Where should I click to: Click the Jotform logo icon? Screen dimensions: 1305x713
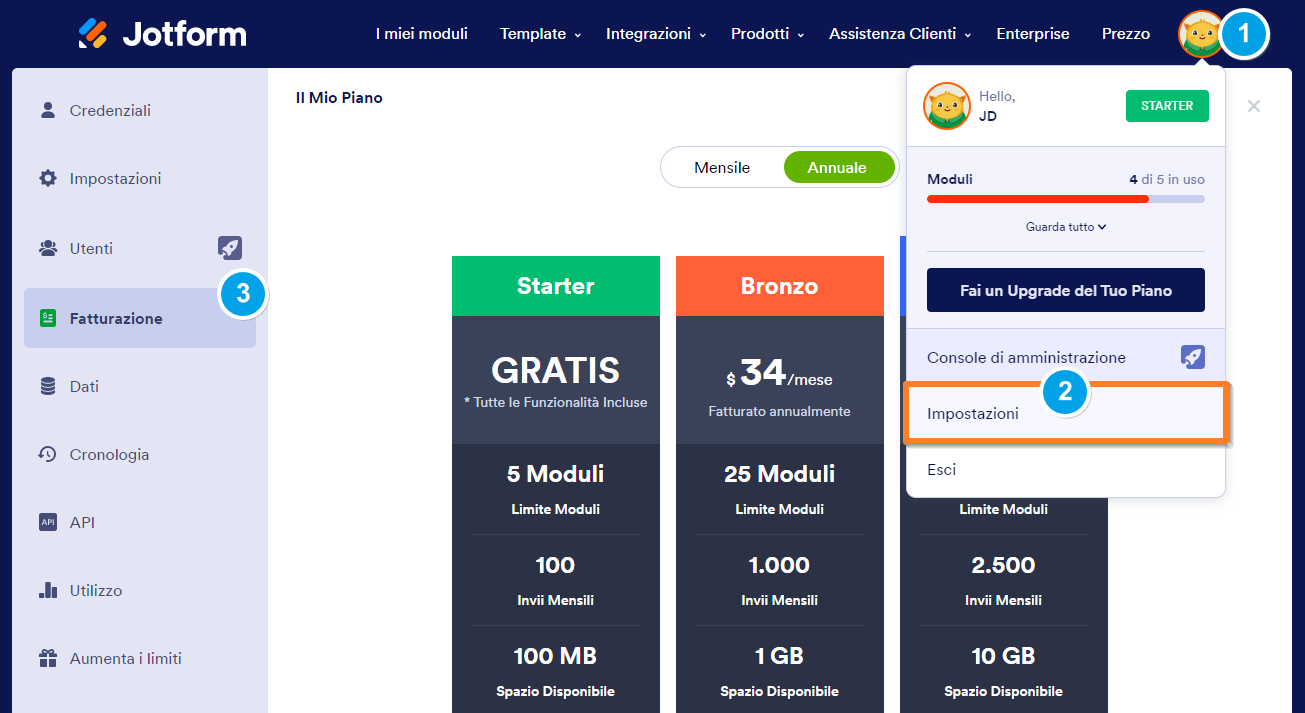click(93, 34)
